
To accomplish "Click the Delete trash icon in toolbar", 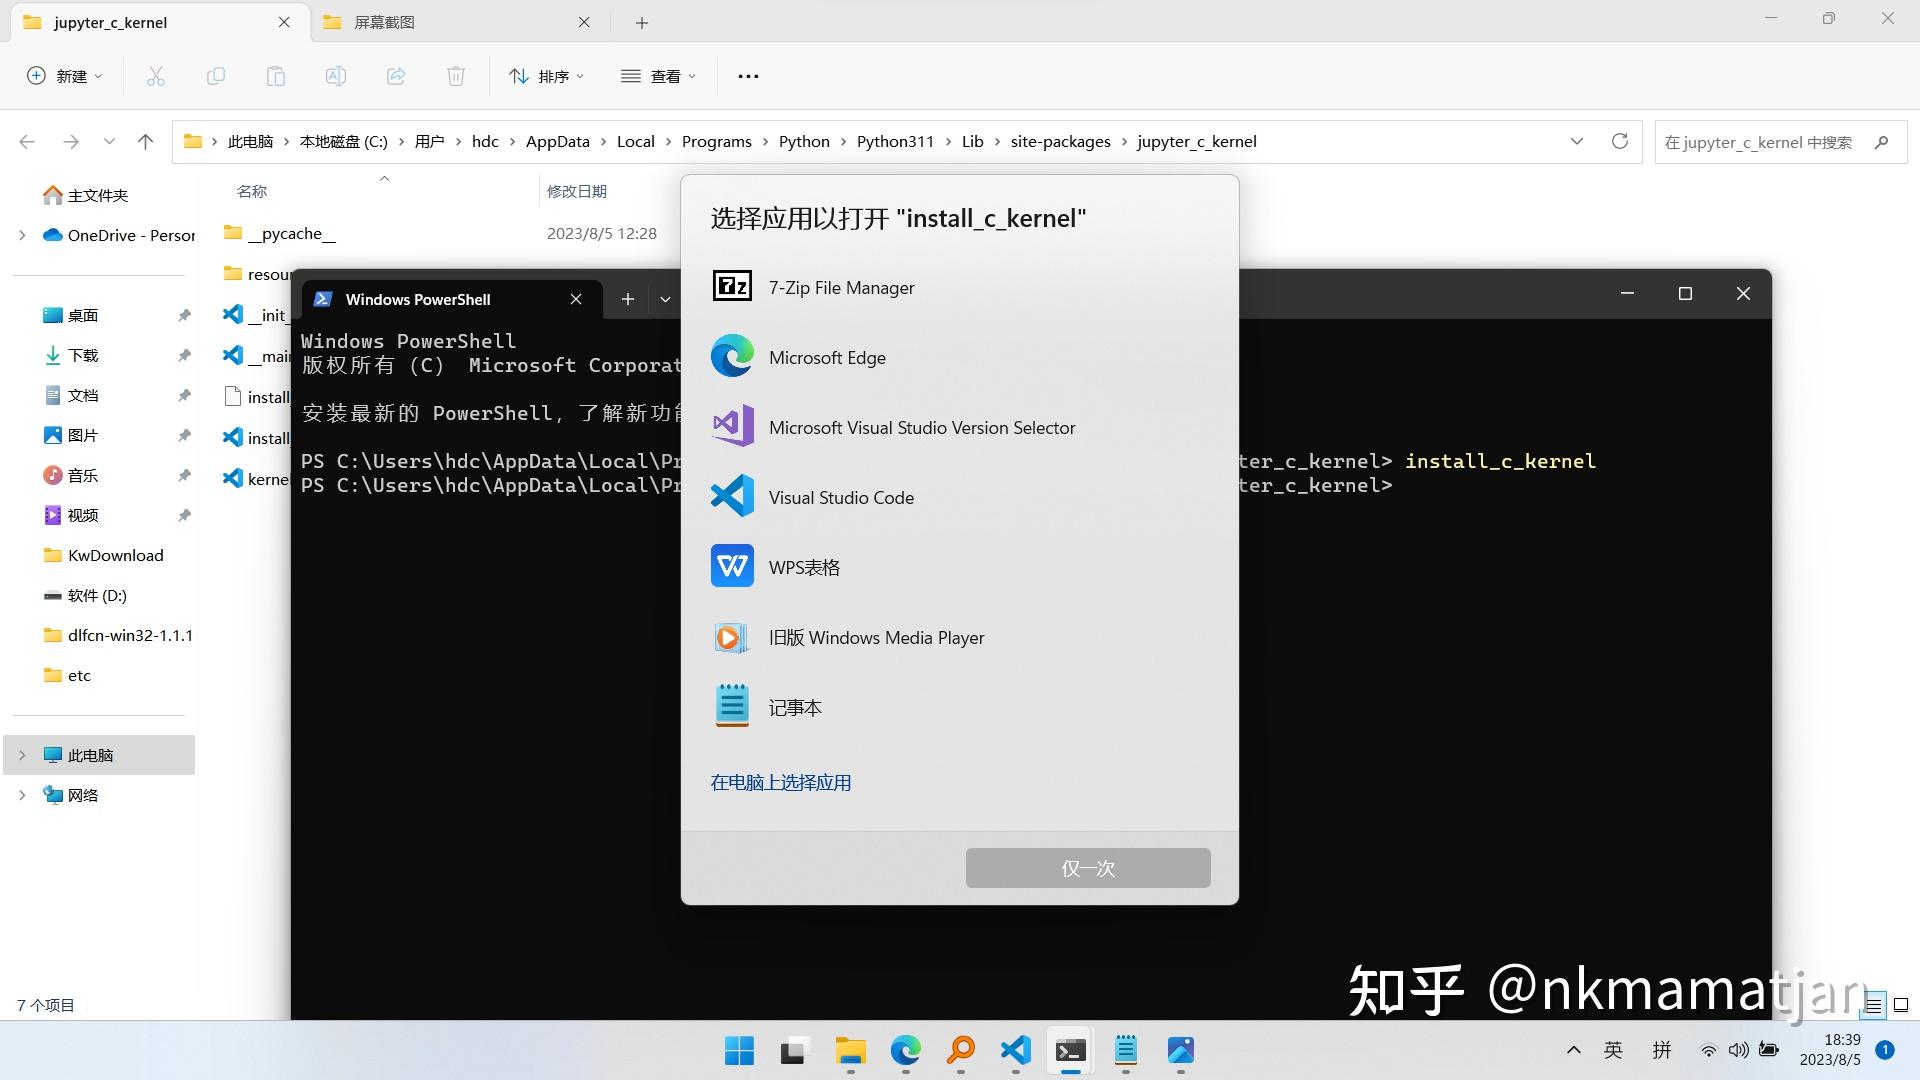I will [456, 75].
